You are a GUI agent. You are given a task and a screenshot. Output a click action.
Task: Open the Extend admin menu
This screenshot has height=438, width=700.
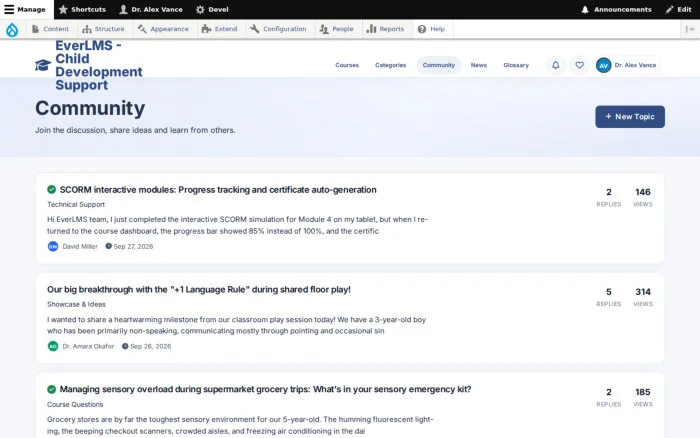[x=219, y=29]
